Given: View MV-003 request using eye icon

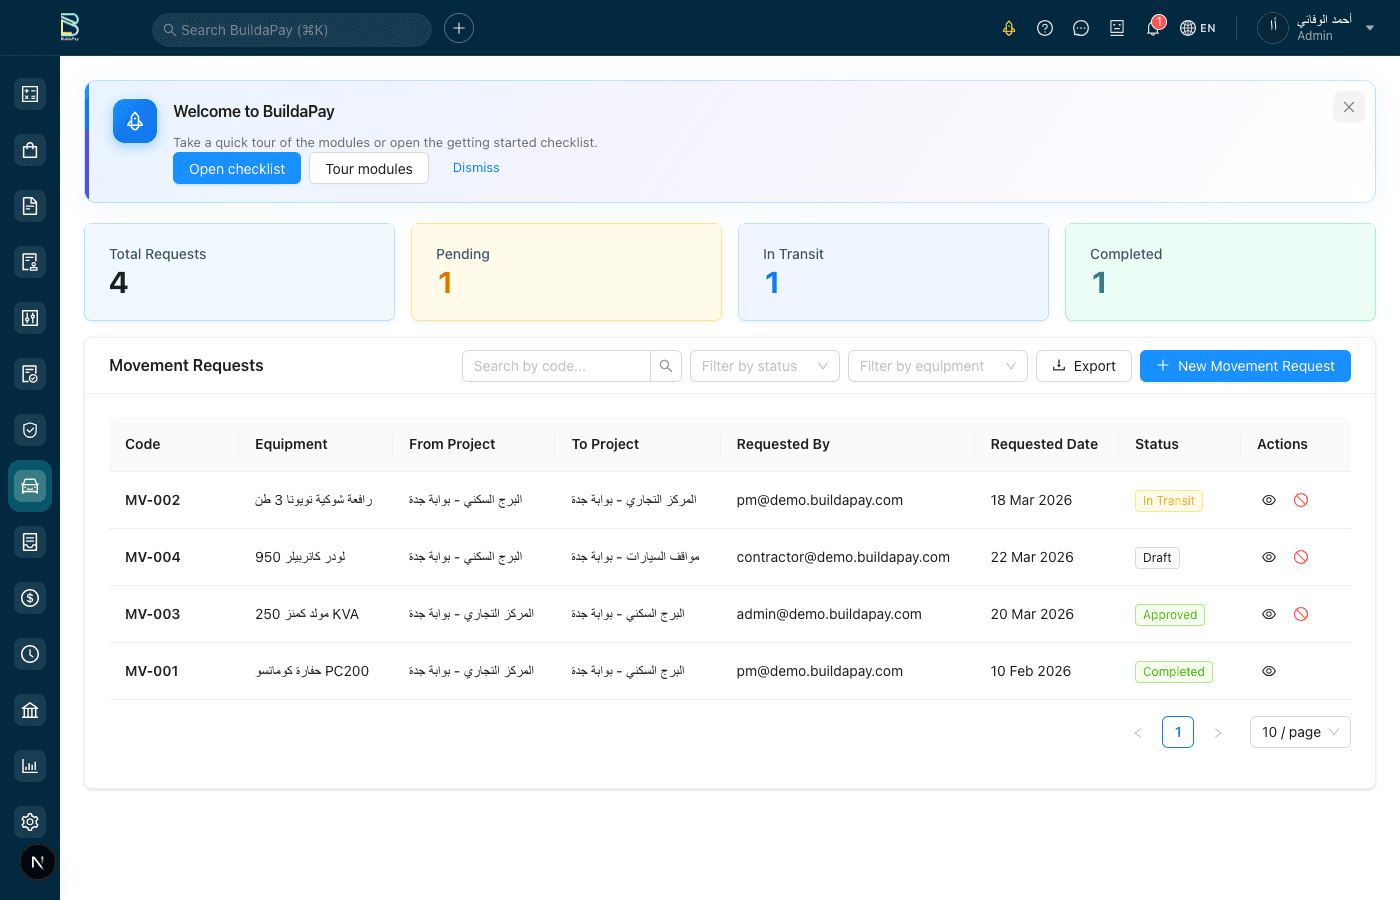Looking at the screenshot, I should (1269, 614).
